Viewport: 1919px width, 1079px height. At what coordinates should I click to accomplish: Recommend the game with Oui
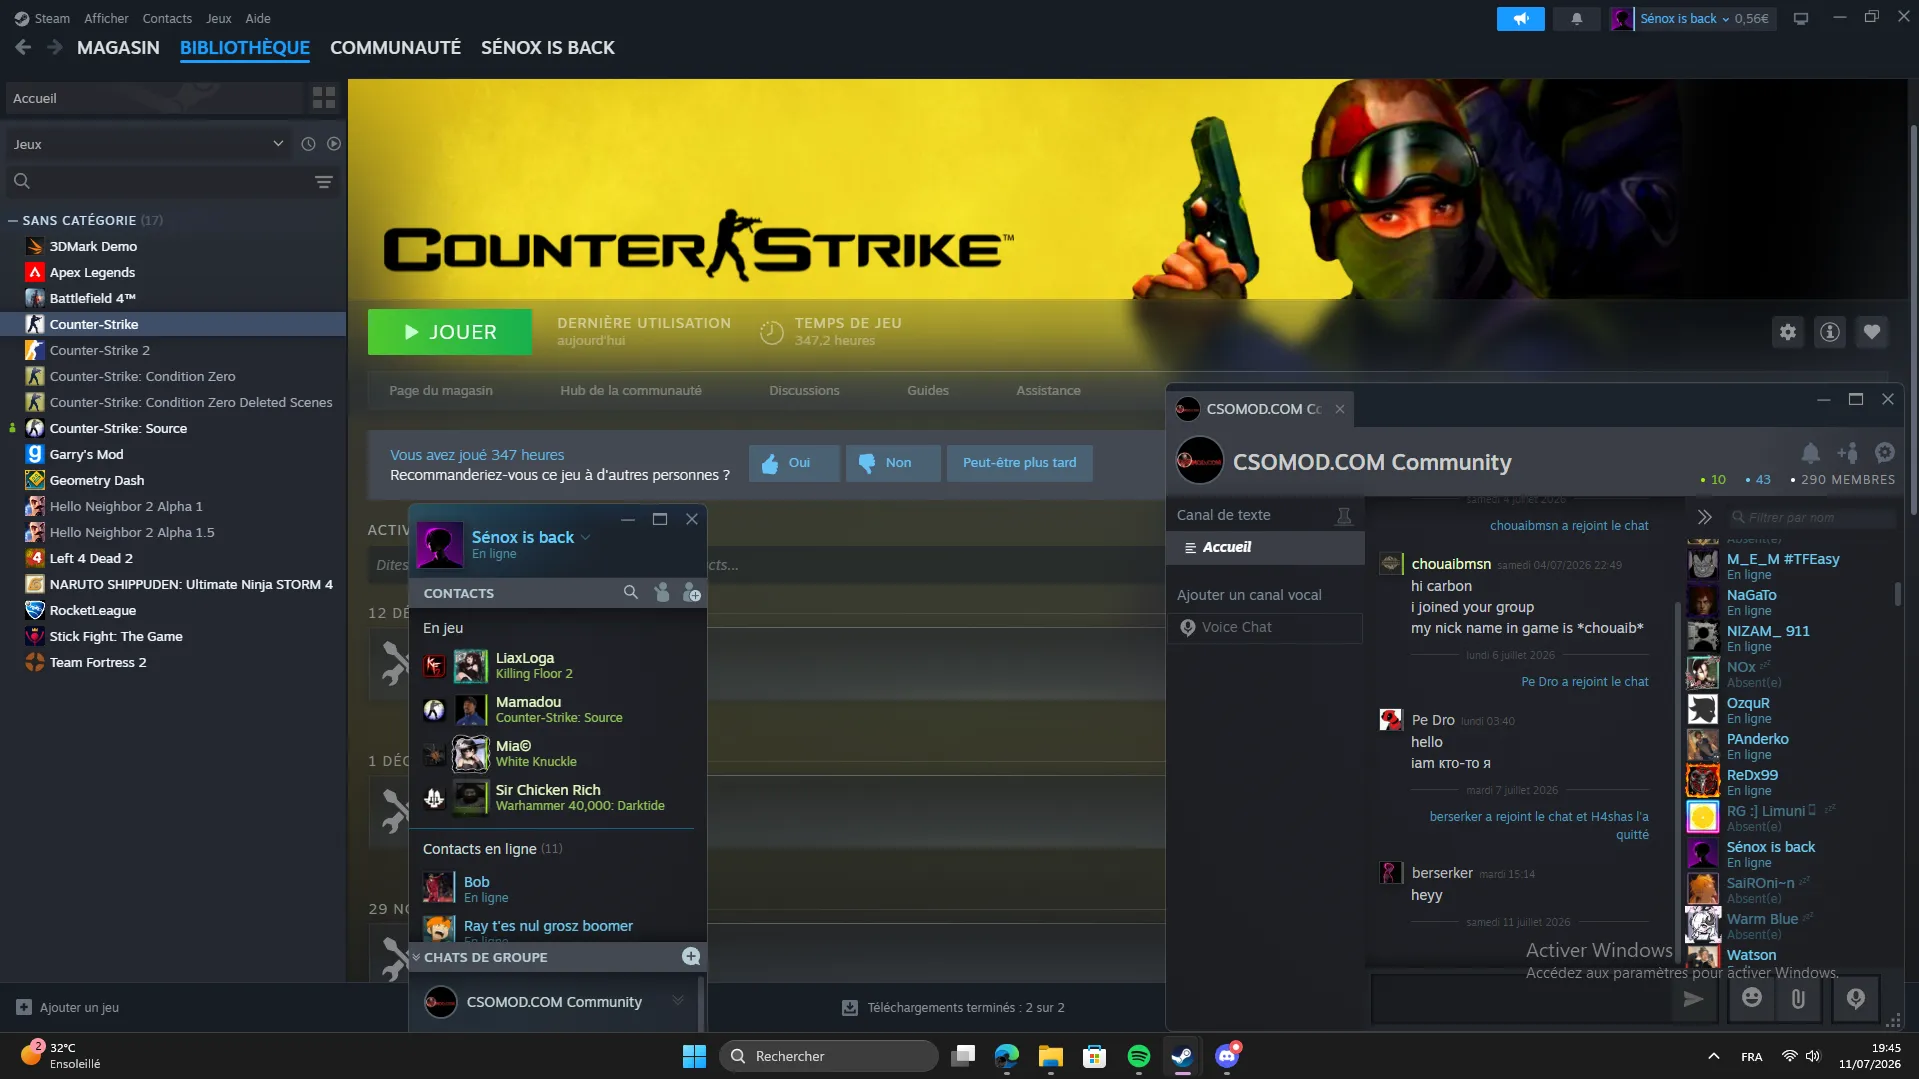(x=794, y=463)
